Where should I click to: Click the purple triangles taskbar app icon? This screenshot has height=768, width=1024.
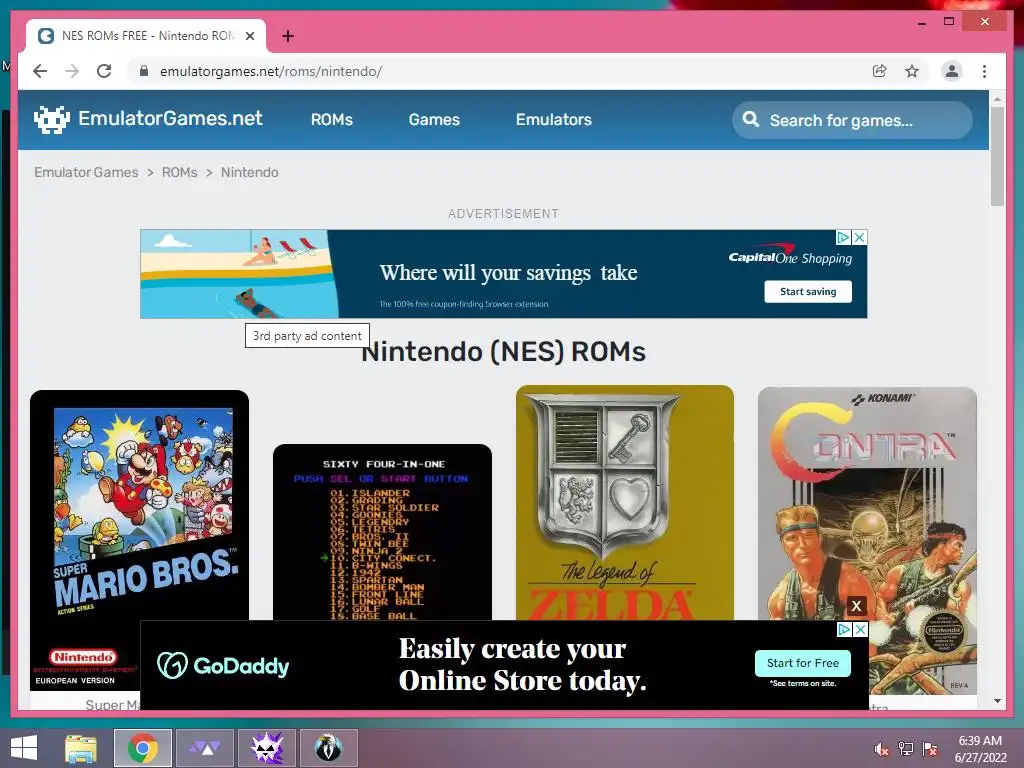tap(205, 748)
